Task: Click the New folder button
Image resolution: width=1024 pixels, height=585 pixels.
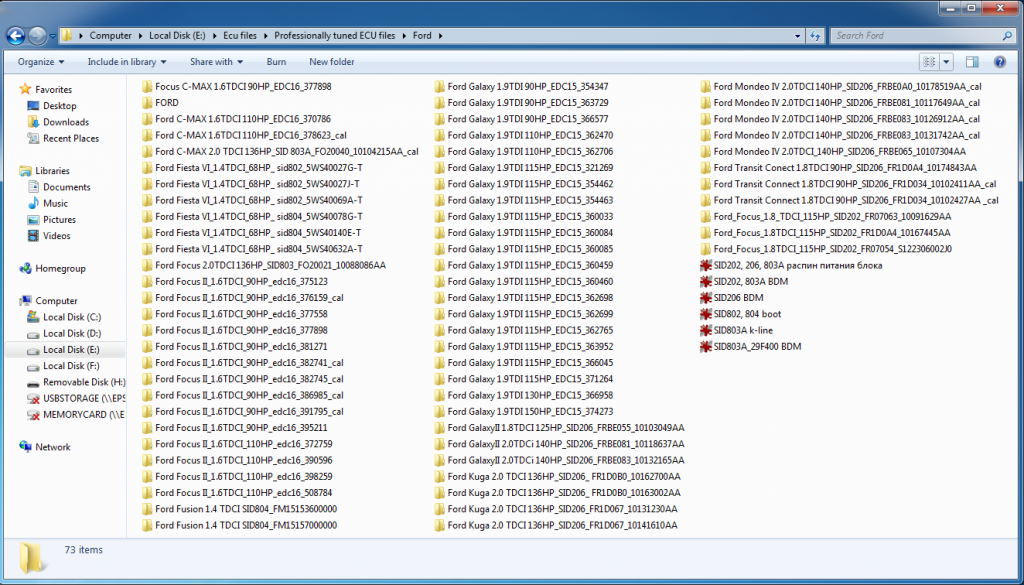Action: click(333, 61)
